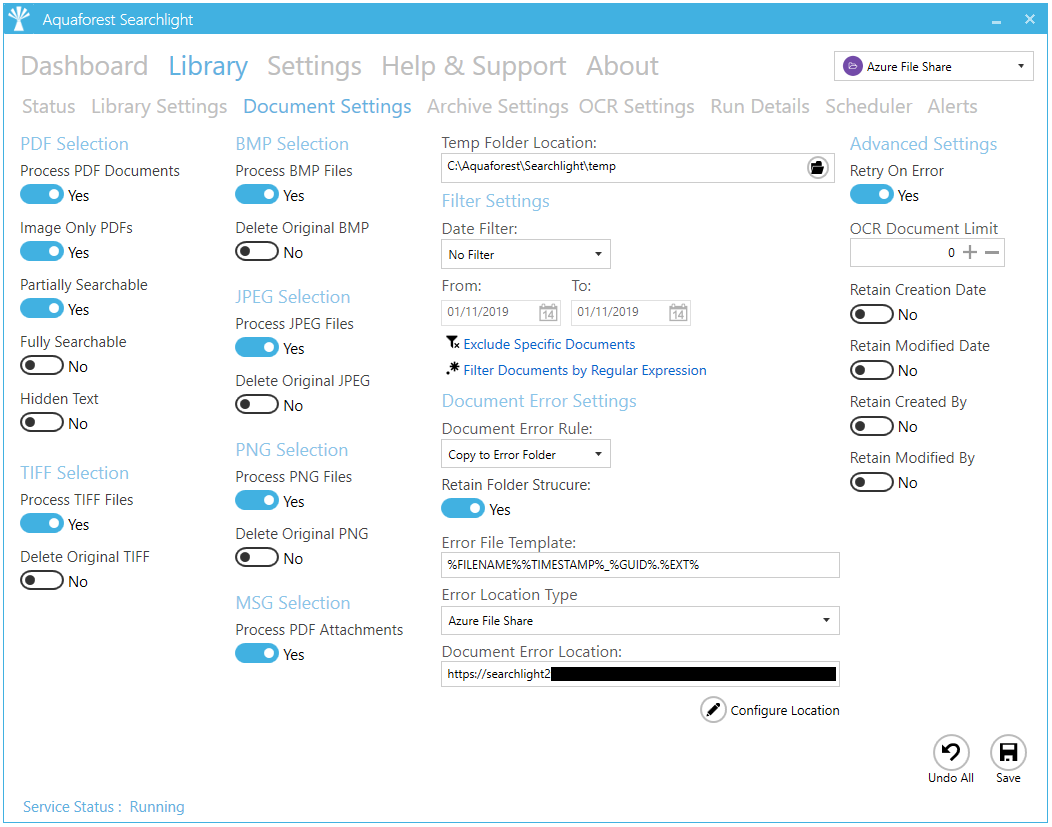The width and height of the screenshot is (1052, 827).
Task: Open the From date calendar picker icon
Action: pyautogui.click(x=548, y=313)
